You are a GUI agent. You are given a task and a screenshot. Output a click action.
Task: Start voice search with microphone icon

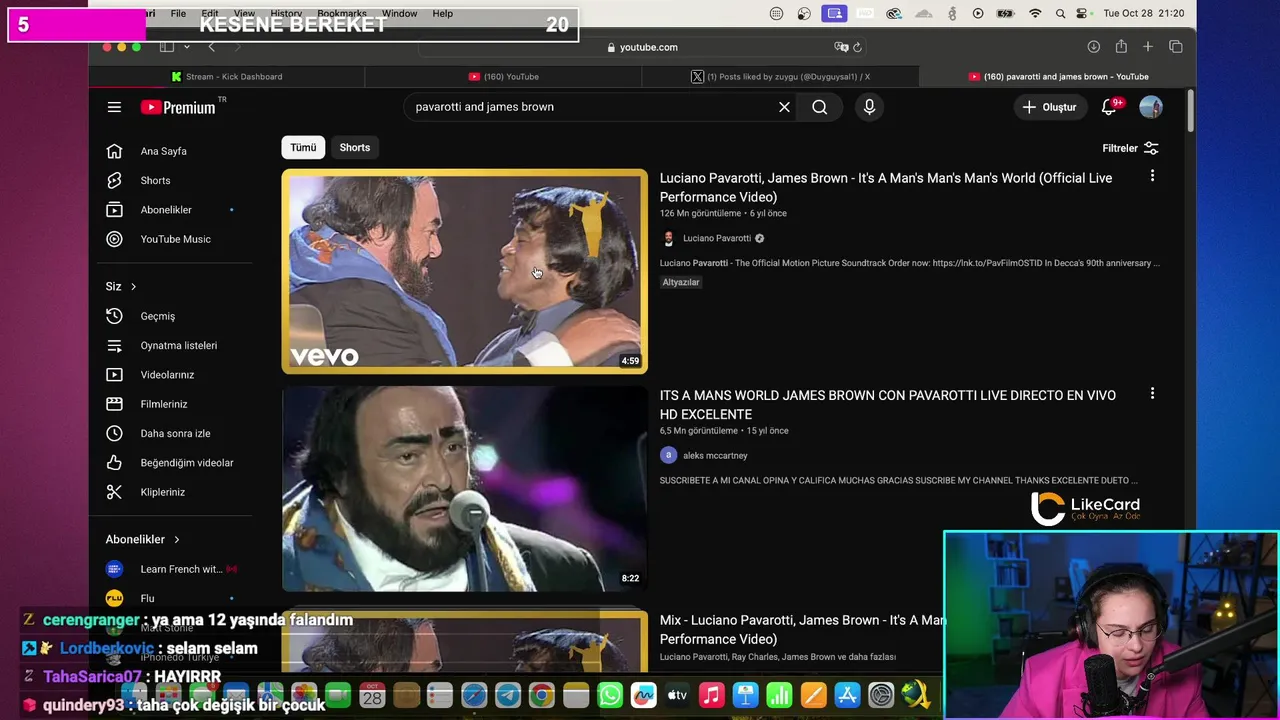tap(869, 107)
